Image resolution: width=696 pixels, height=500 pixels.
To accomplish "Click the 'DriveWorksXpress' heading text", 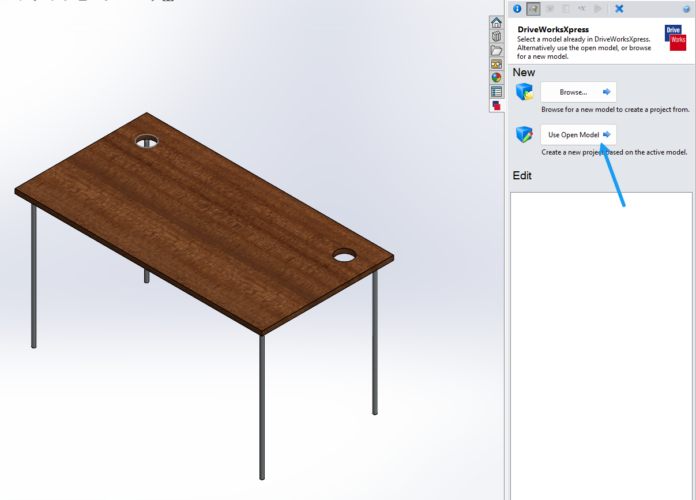I will coord(553,29).
